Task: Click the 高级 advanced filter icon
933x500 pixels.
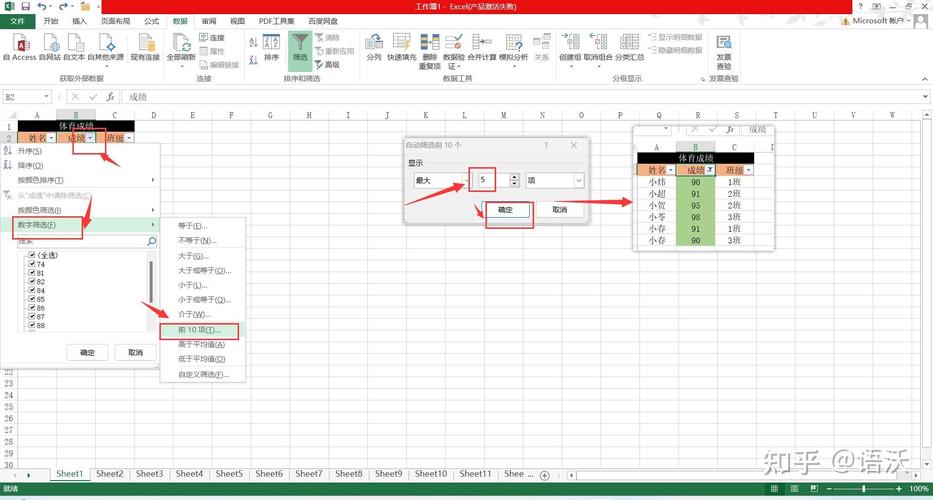Action: coord(327,64)
